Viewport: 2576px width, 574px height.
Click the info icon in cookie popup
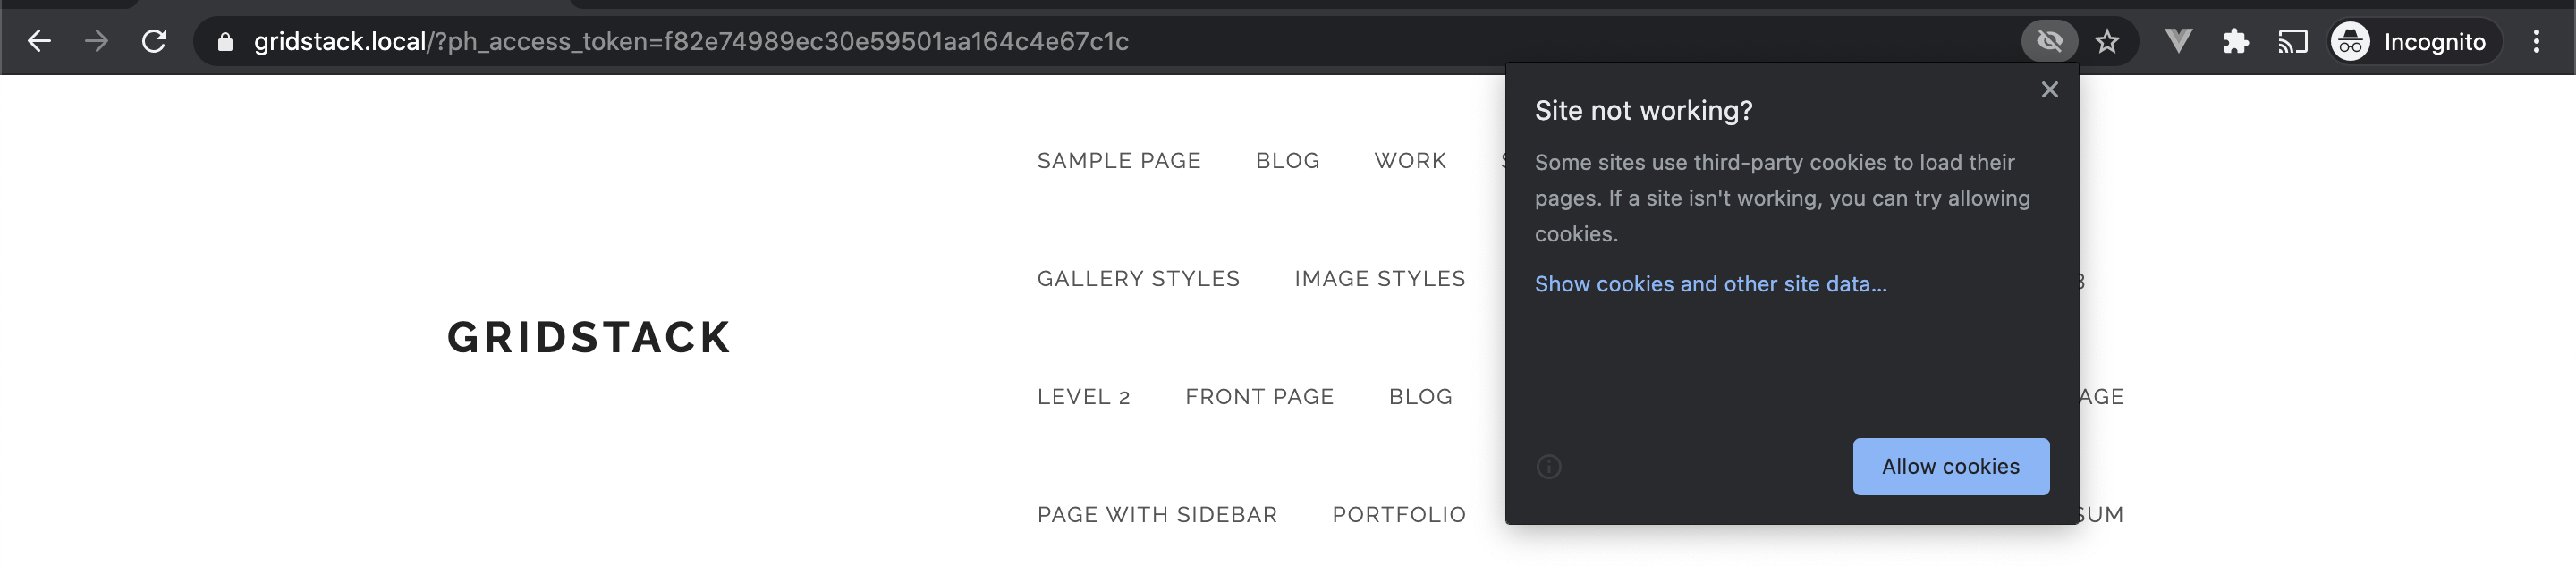(x=1548, y=467)
